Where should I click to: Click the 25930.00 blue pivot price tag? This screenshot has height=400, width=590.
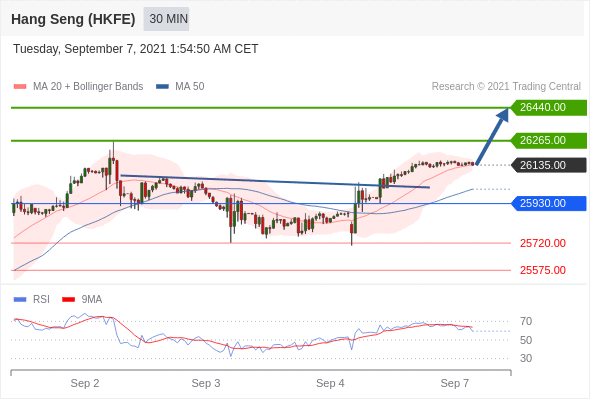pos(548,204)
